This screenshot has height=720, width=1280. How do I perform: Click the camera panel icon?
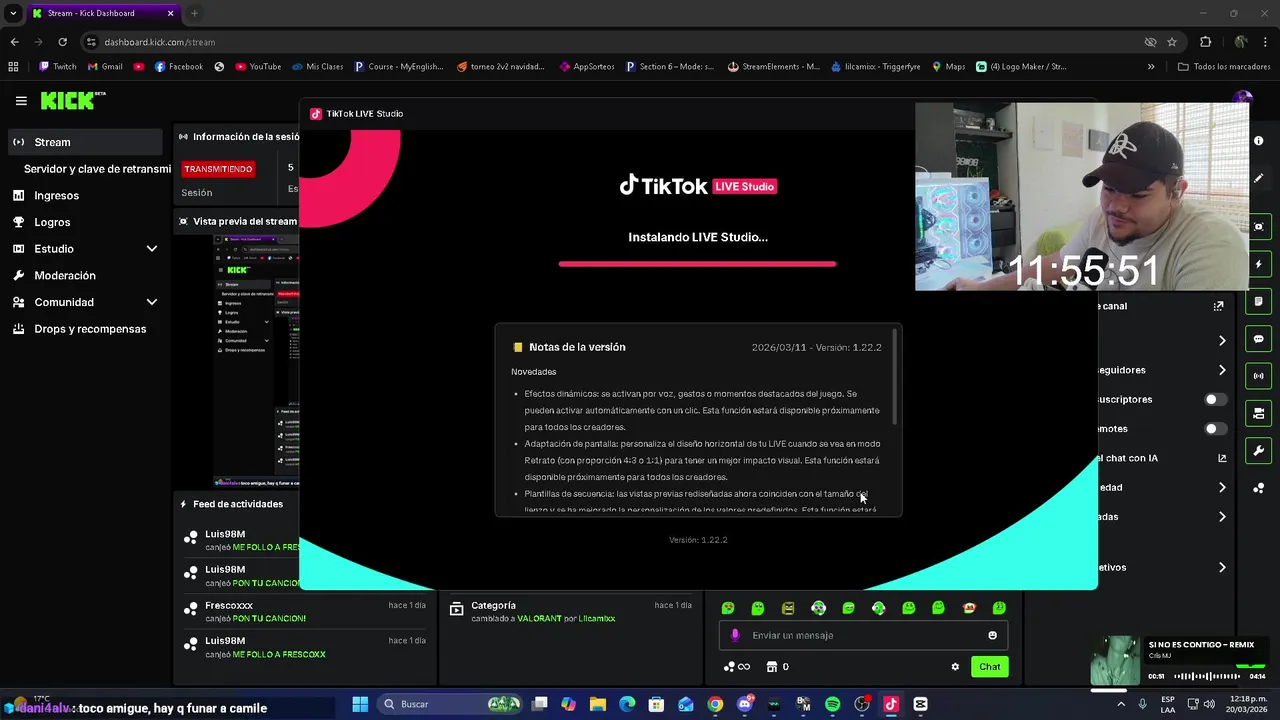click(x=1258, y=413)
